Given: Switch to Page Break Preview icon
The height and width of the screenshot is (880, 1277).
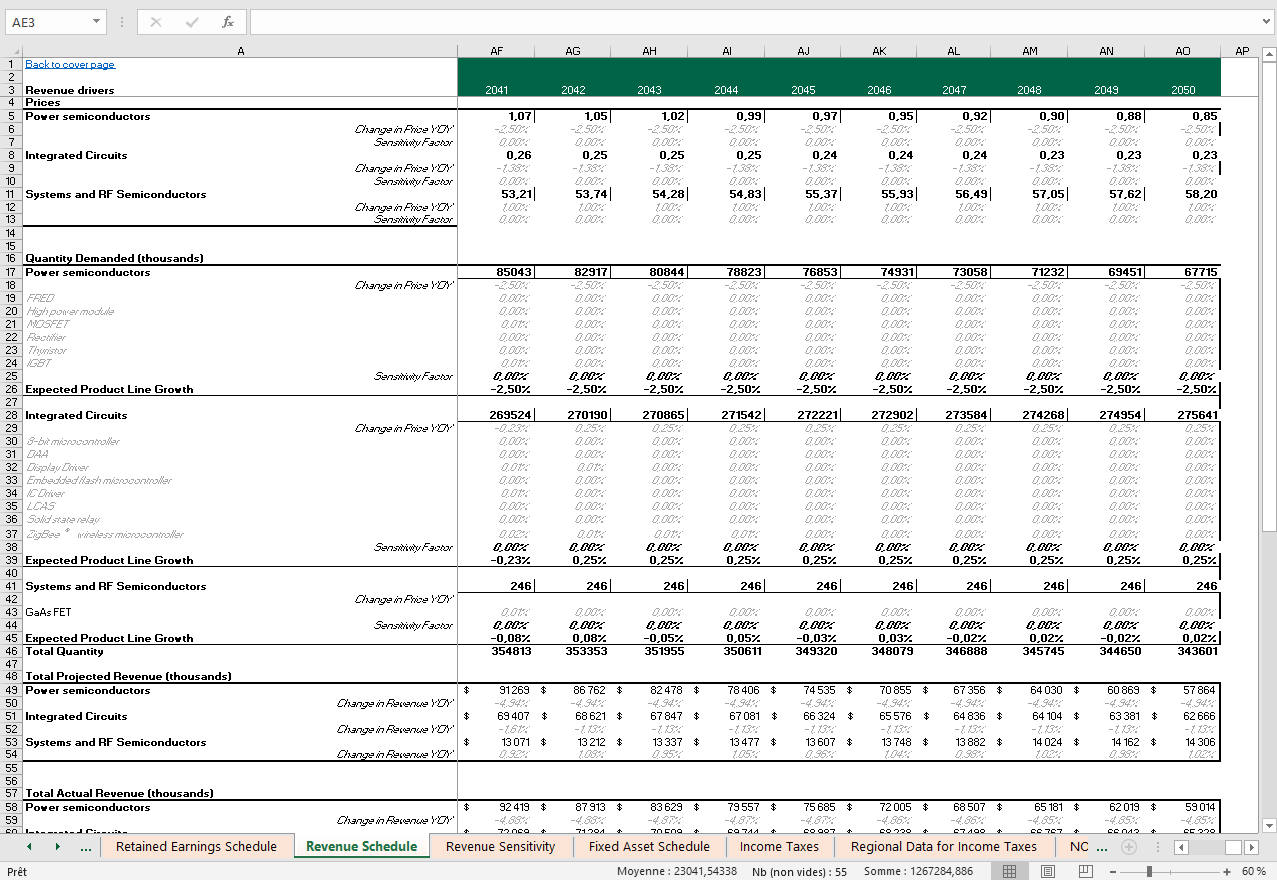Looking at the screenshot, I should tap(1087, 872).
